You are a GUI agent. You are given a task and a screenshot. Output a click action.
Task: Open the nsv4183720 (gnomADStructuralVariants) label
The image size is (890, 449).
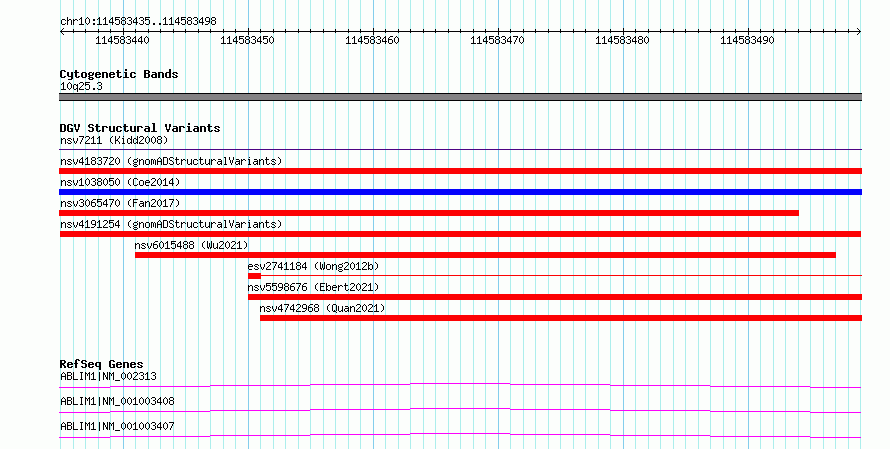[171, 161]
